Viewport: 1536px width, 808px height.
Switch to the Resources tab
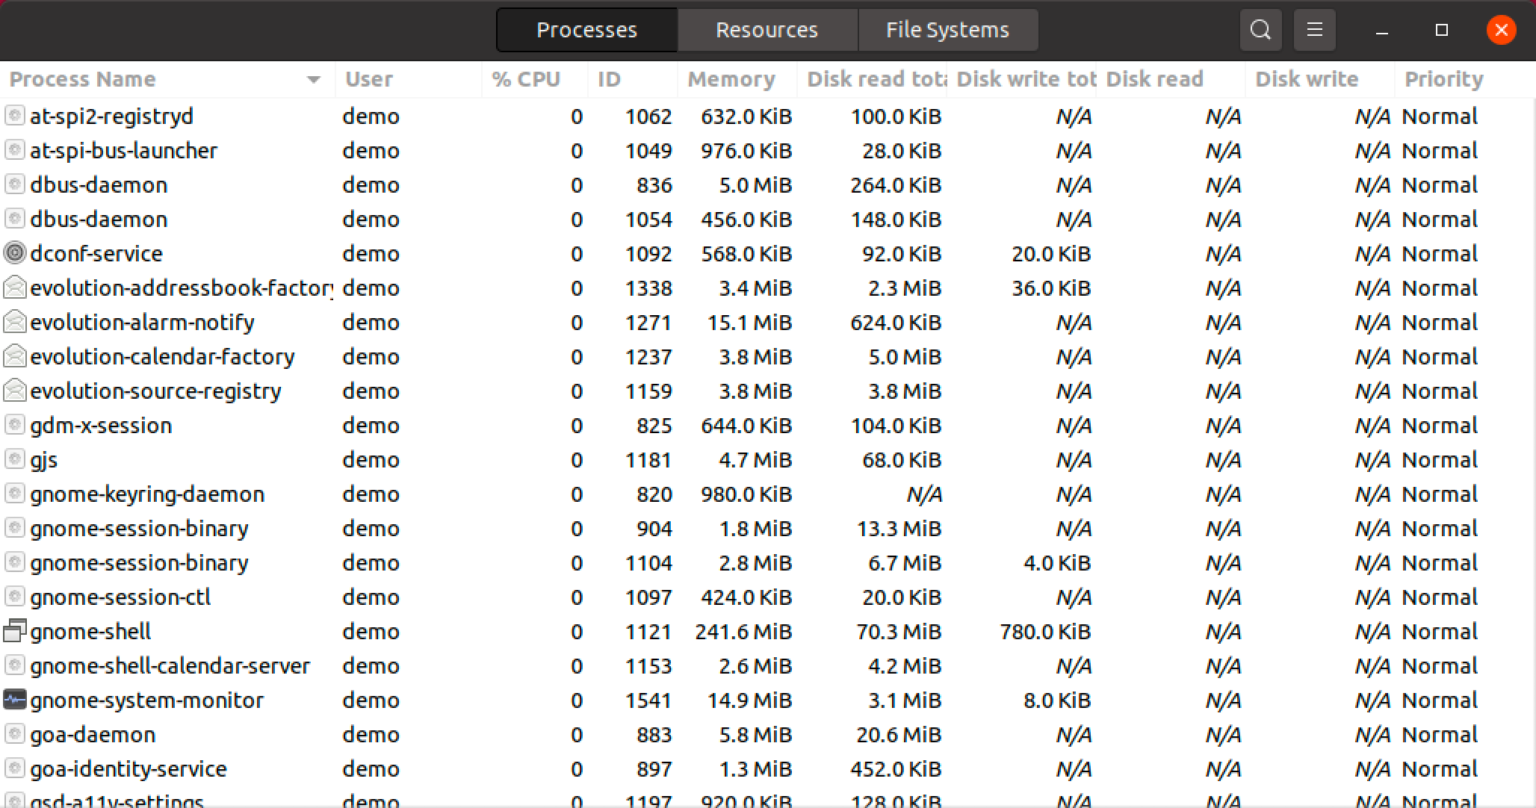point(767,30)
